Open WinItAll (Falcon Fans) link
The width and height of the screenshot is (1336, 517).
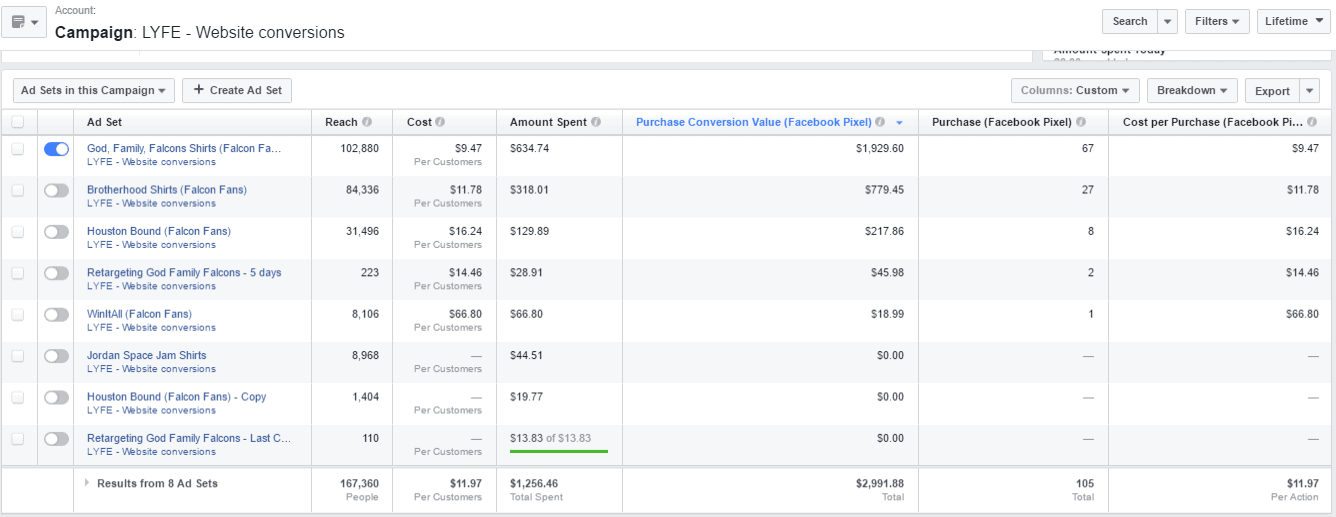[139, 314]
